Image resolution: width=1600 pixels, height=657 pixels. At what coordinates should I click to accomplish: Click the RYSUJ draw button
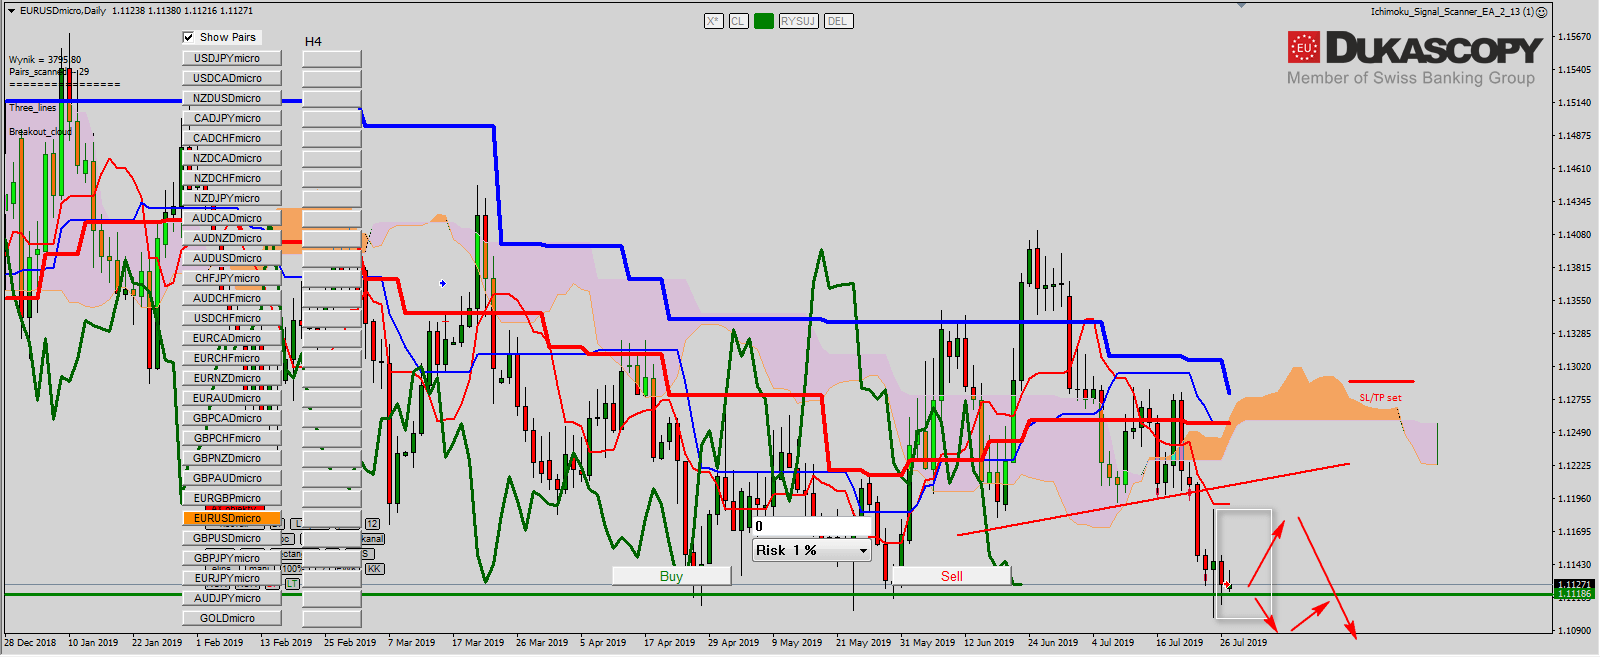(798, 21)
